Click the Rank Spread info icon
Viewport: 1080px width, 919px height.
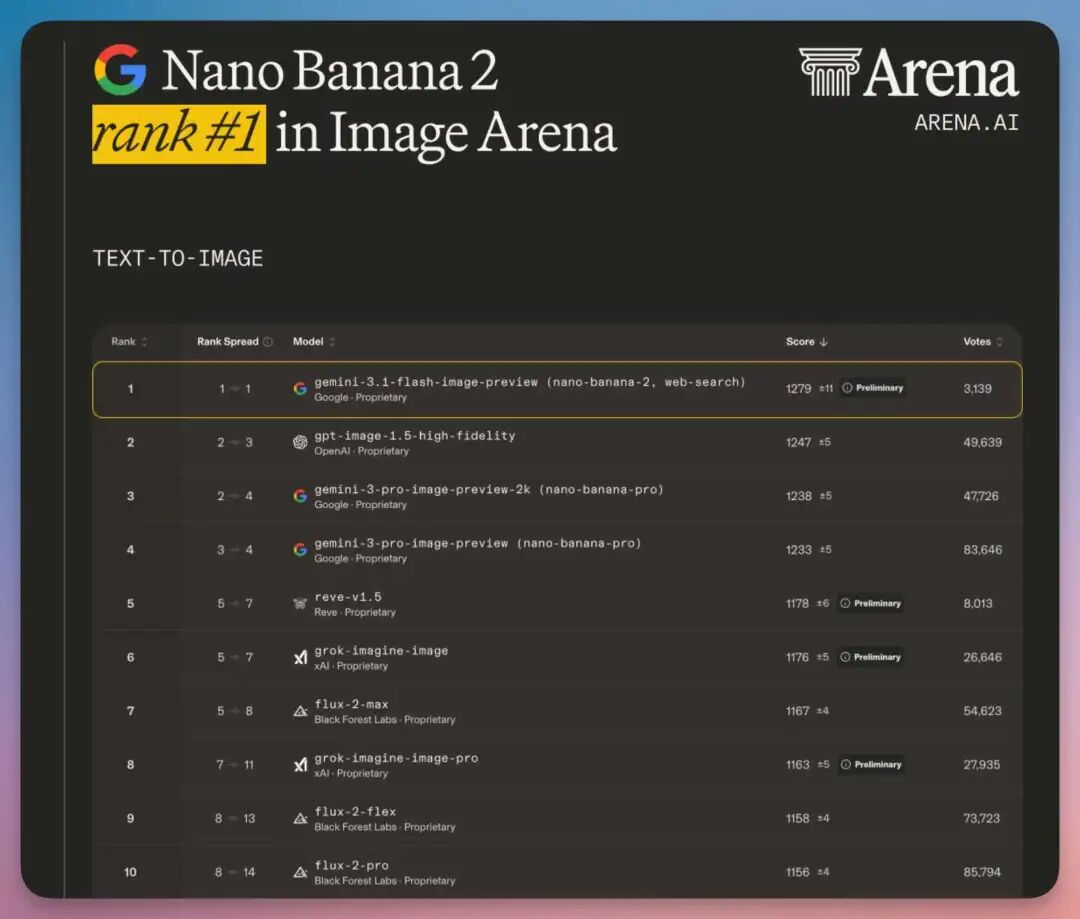pyautogui.click(x=268, y=342)
